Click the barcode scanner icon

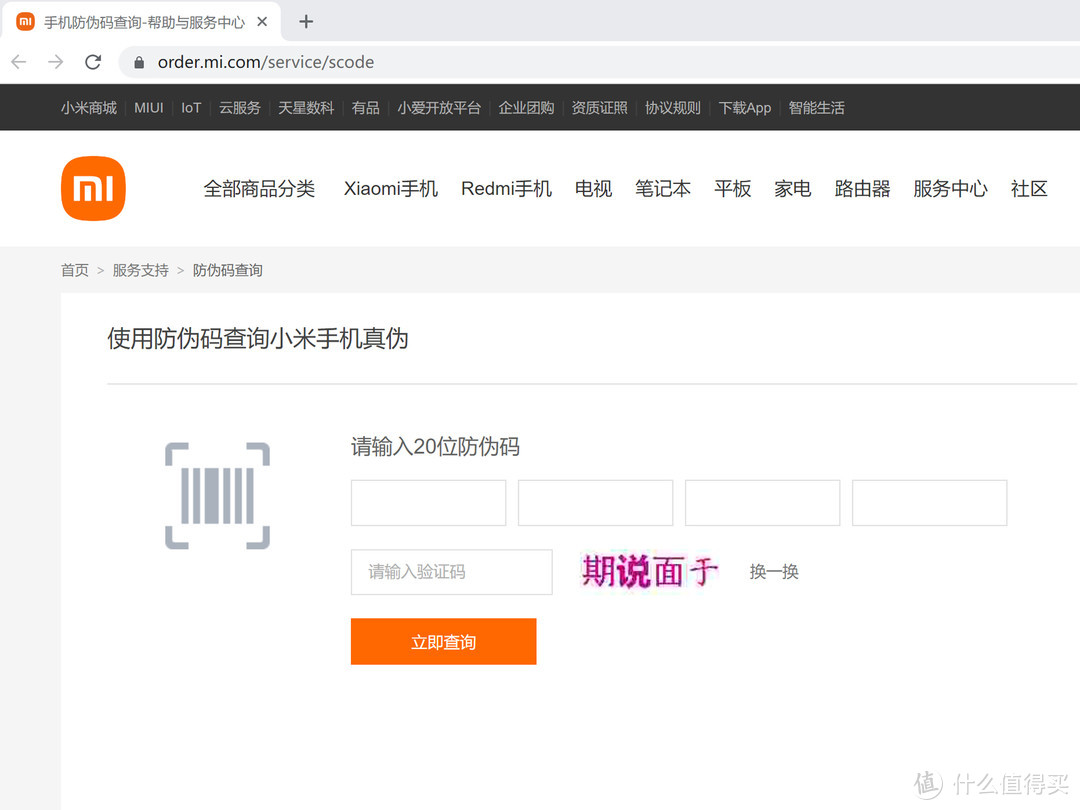tap(218, 496)
